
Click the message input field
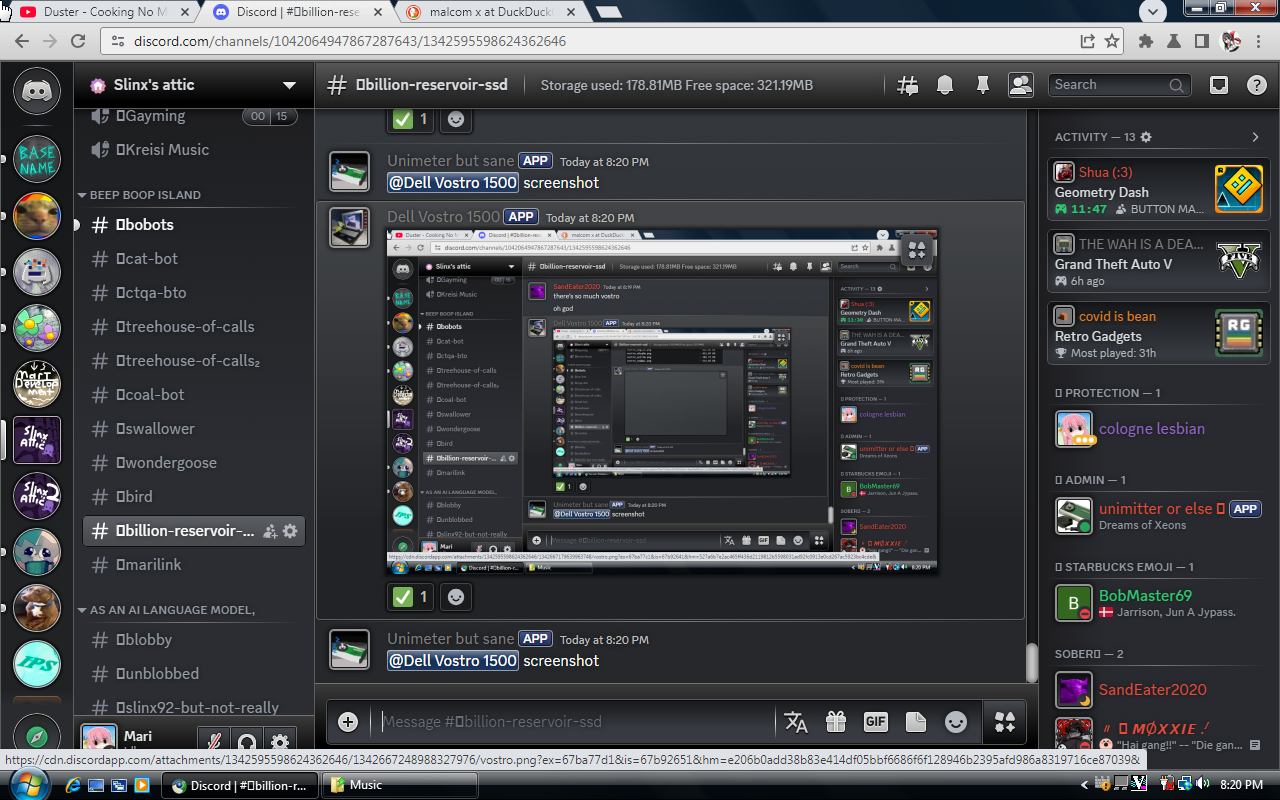click(570, 722)
